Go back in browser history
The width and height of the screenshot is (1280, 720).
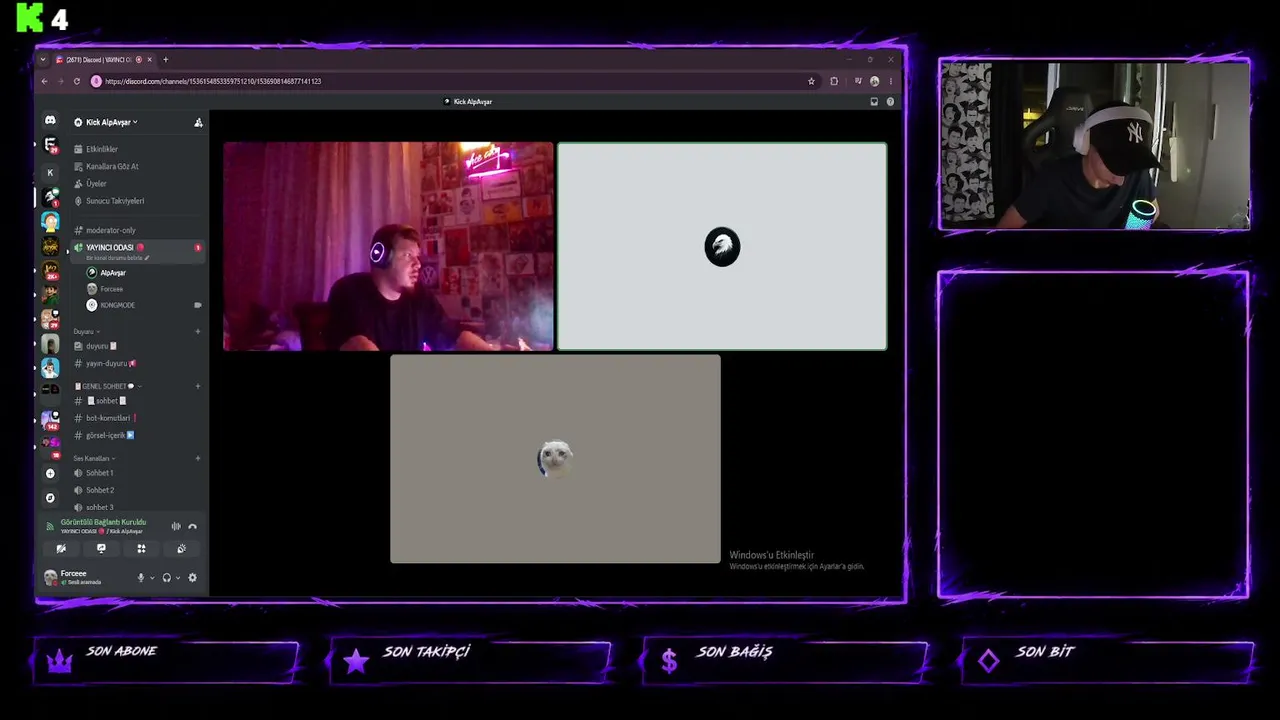44,81
